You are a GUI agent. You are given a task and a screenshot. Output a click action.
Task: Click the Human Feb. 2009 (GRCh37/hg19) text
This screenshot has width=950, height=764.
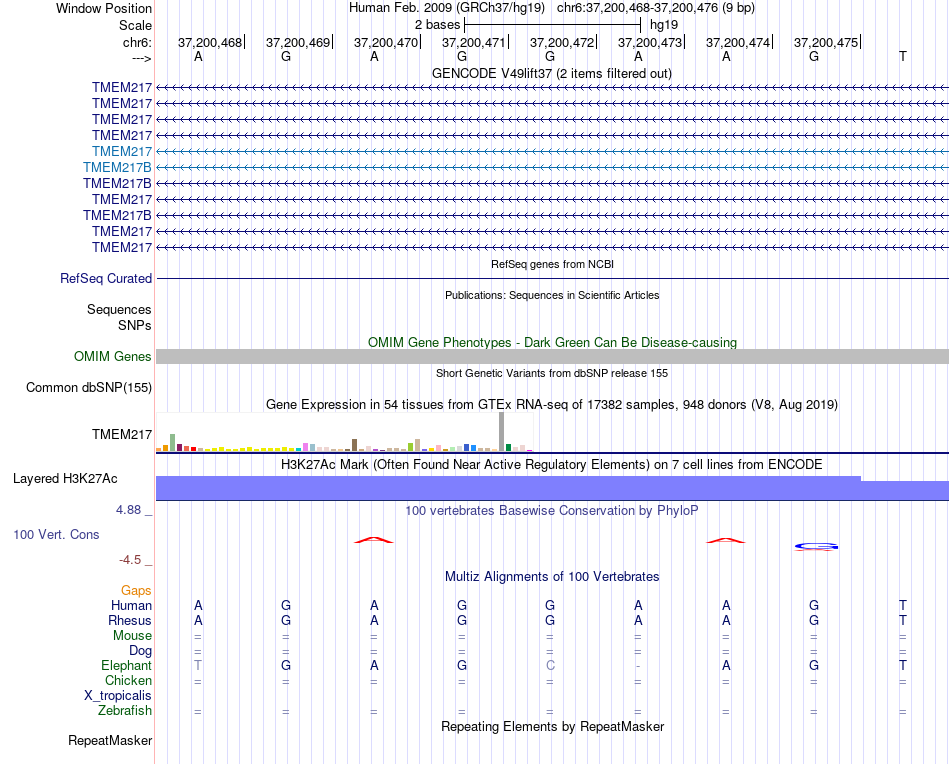coord(447,8)
